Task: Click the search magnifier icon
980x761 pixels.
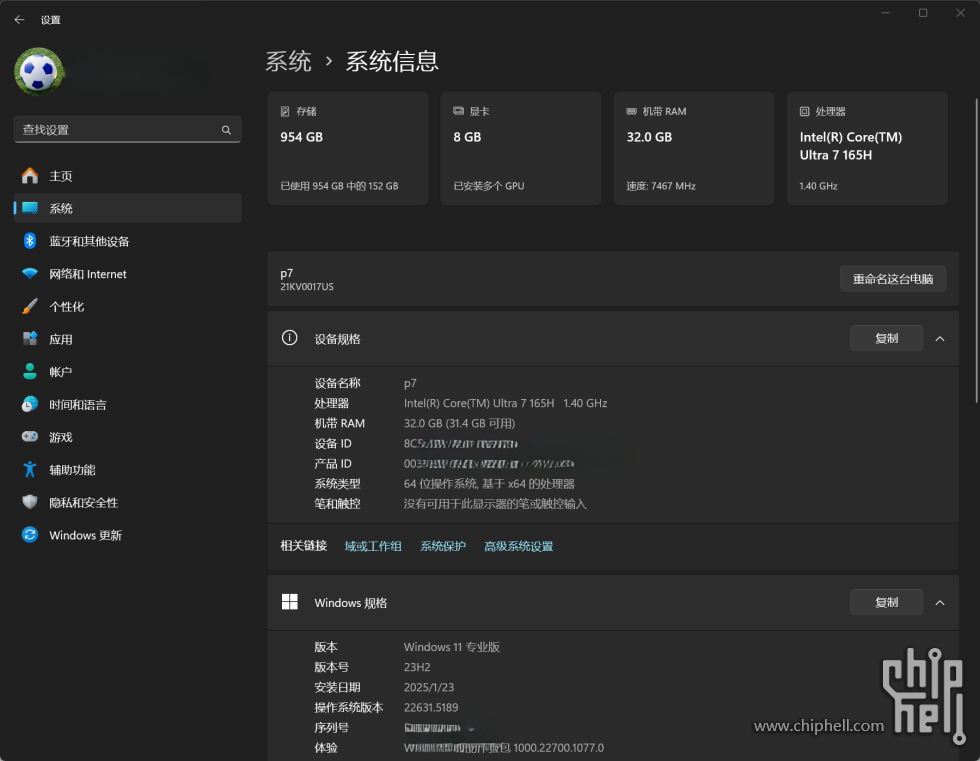Action: [226, 130]
